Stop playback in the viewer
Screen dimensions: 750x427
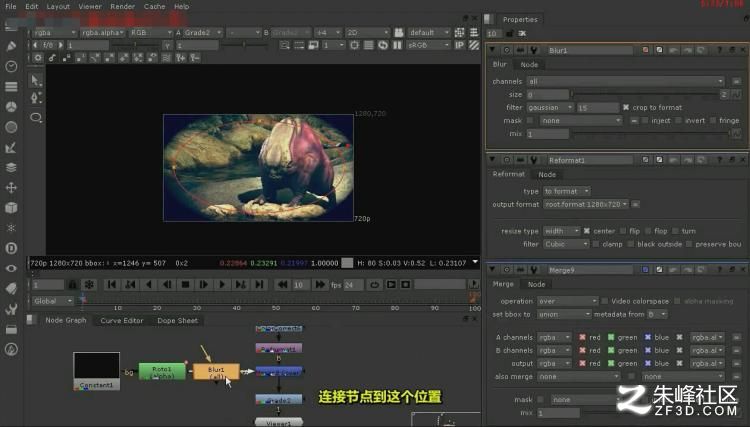click(185, 285)
